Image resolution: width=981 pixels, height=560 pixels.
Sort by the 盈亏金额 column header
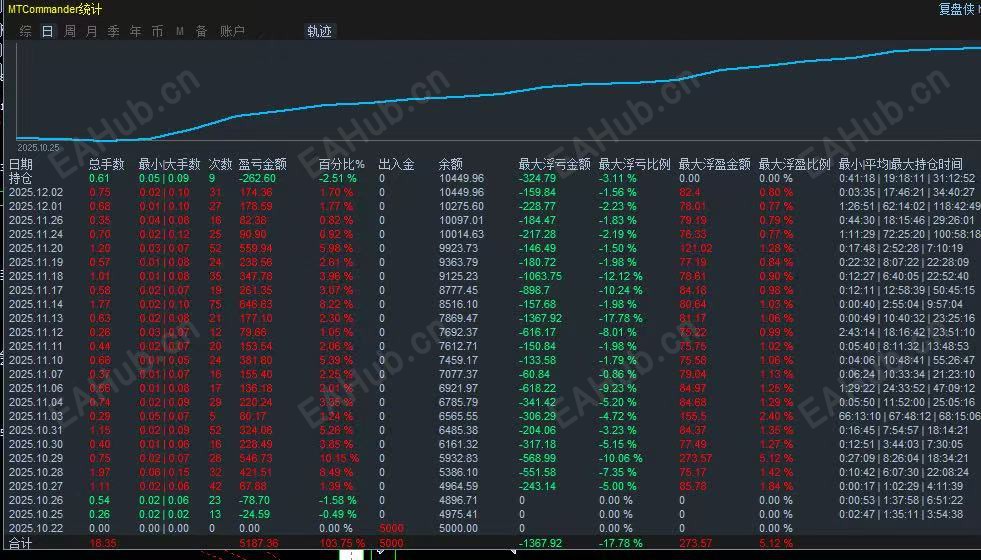tap(262, 164)
